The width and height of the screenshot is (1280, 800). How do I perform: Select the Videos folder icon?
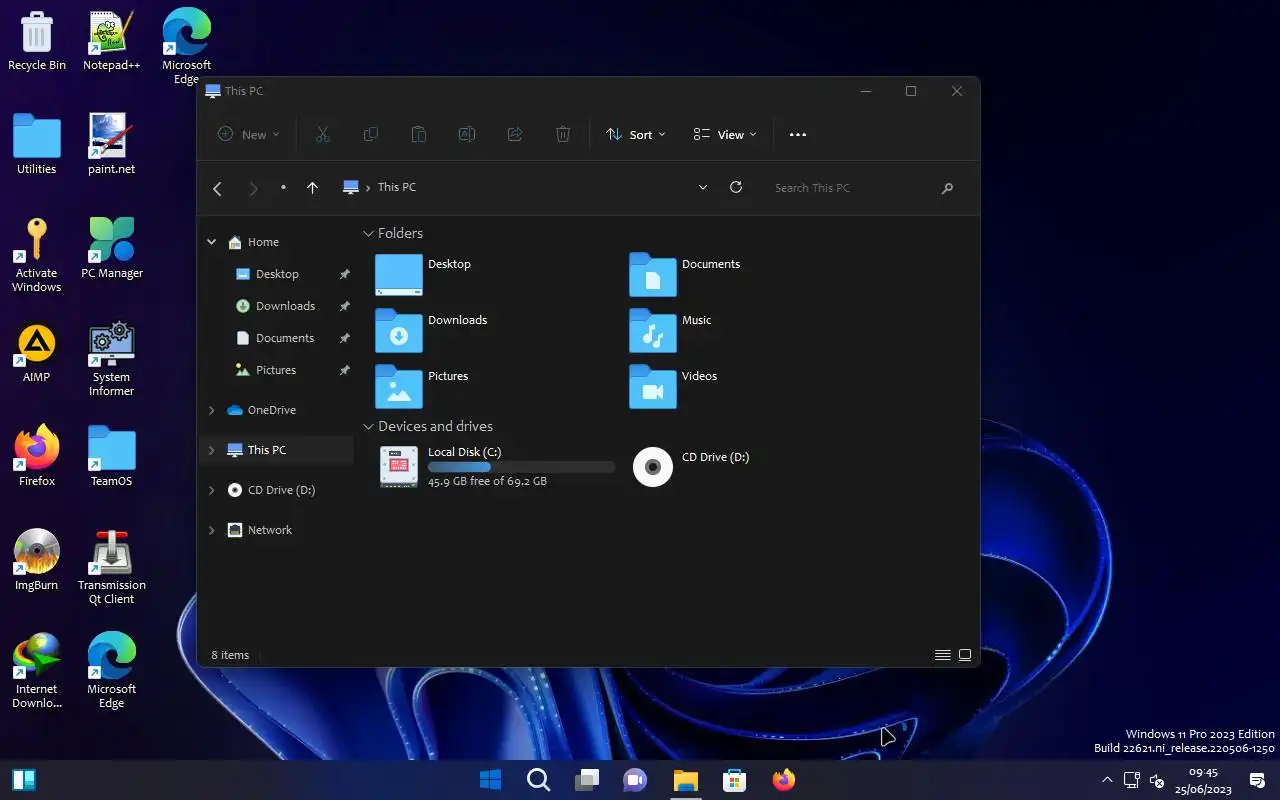(653, 386)
